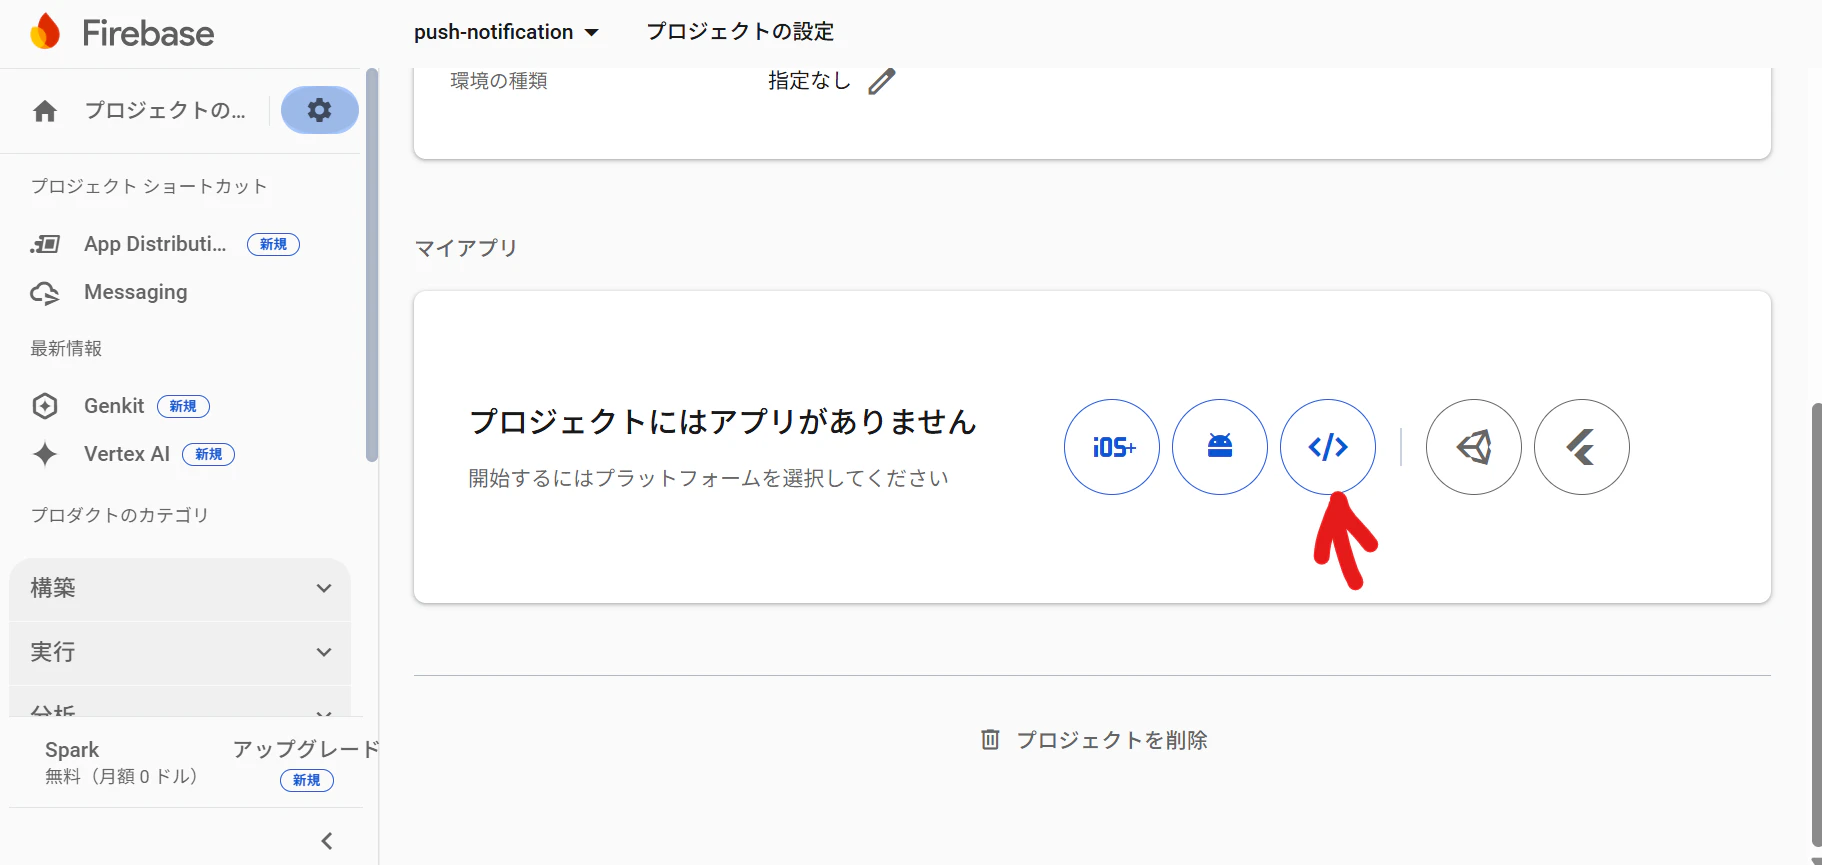Click the App Distribution icon

[x=45, y=244]
